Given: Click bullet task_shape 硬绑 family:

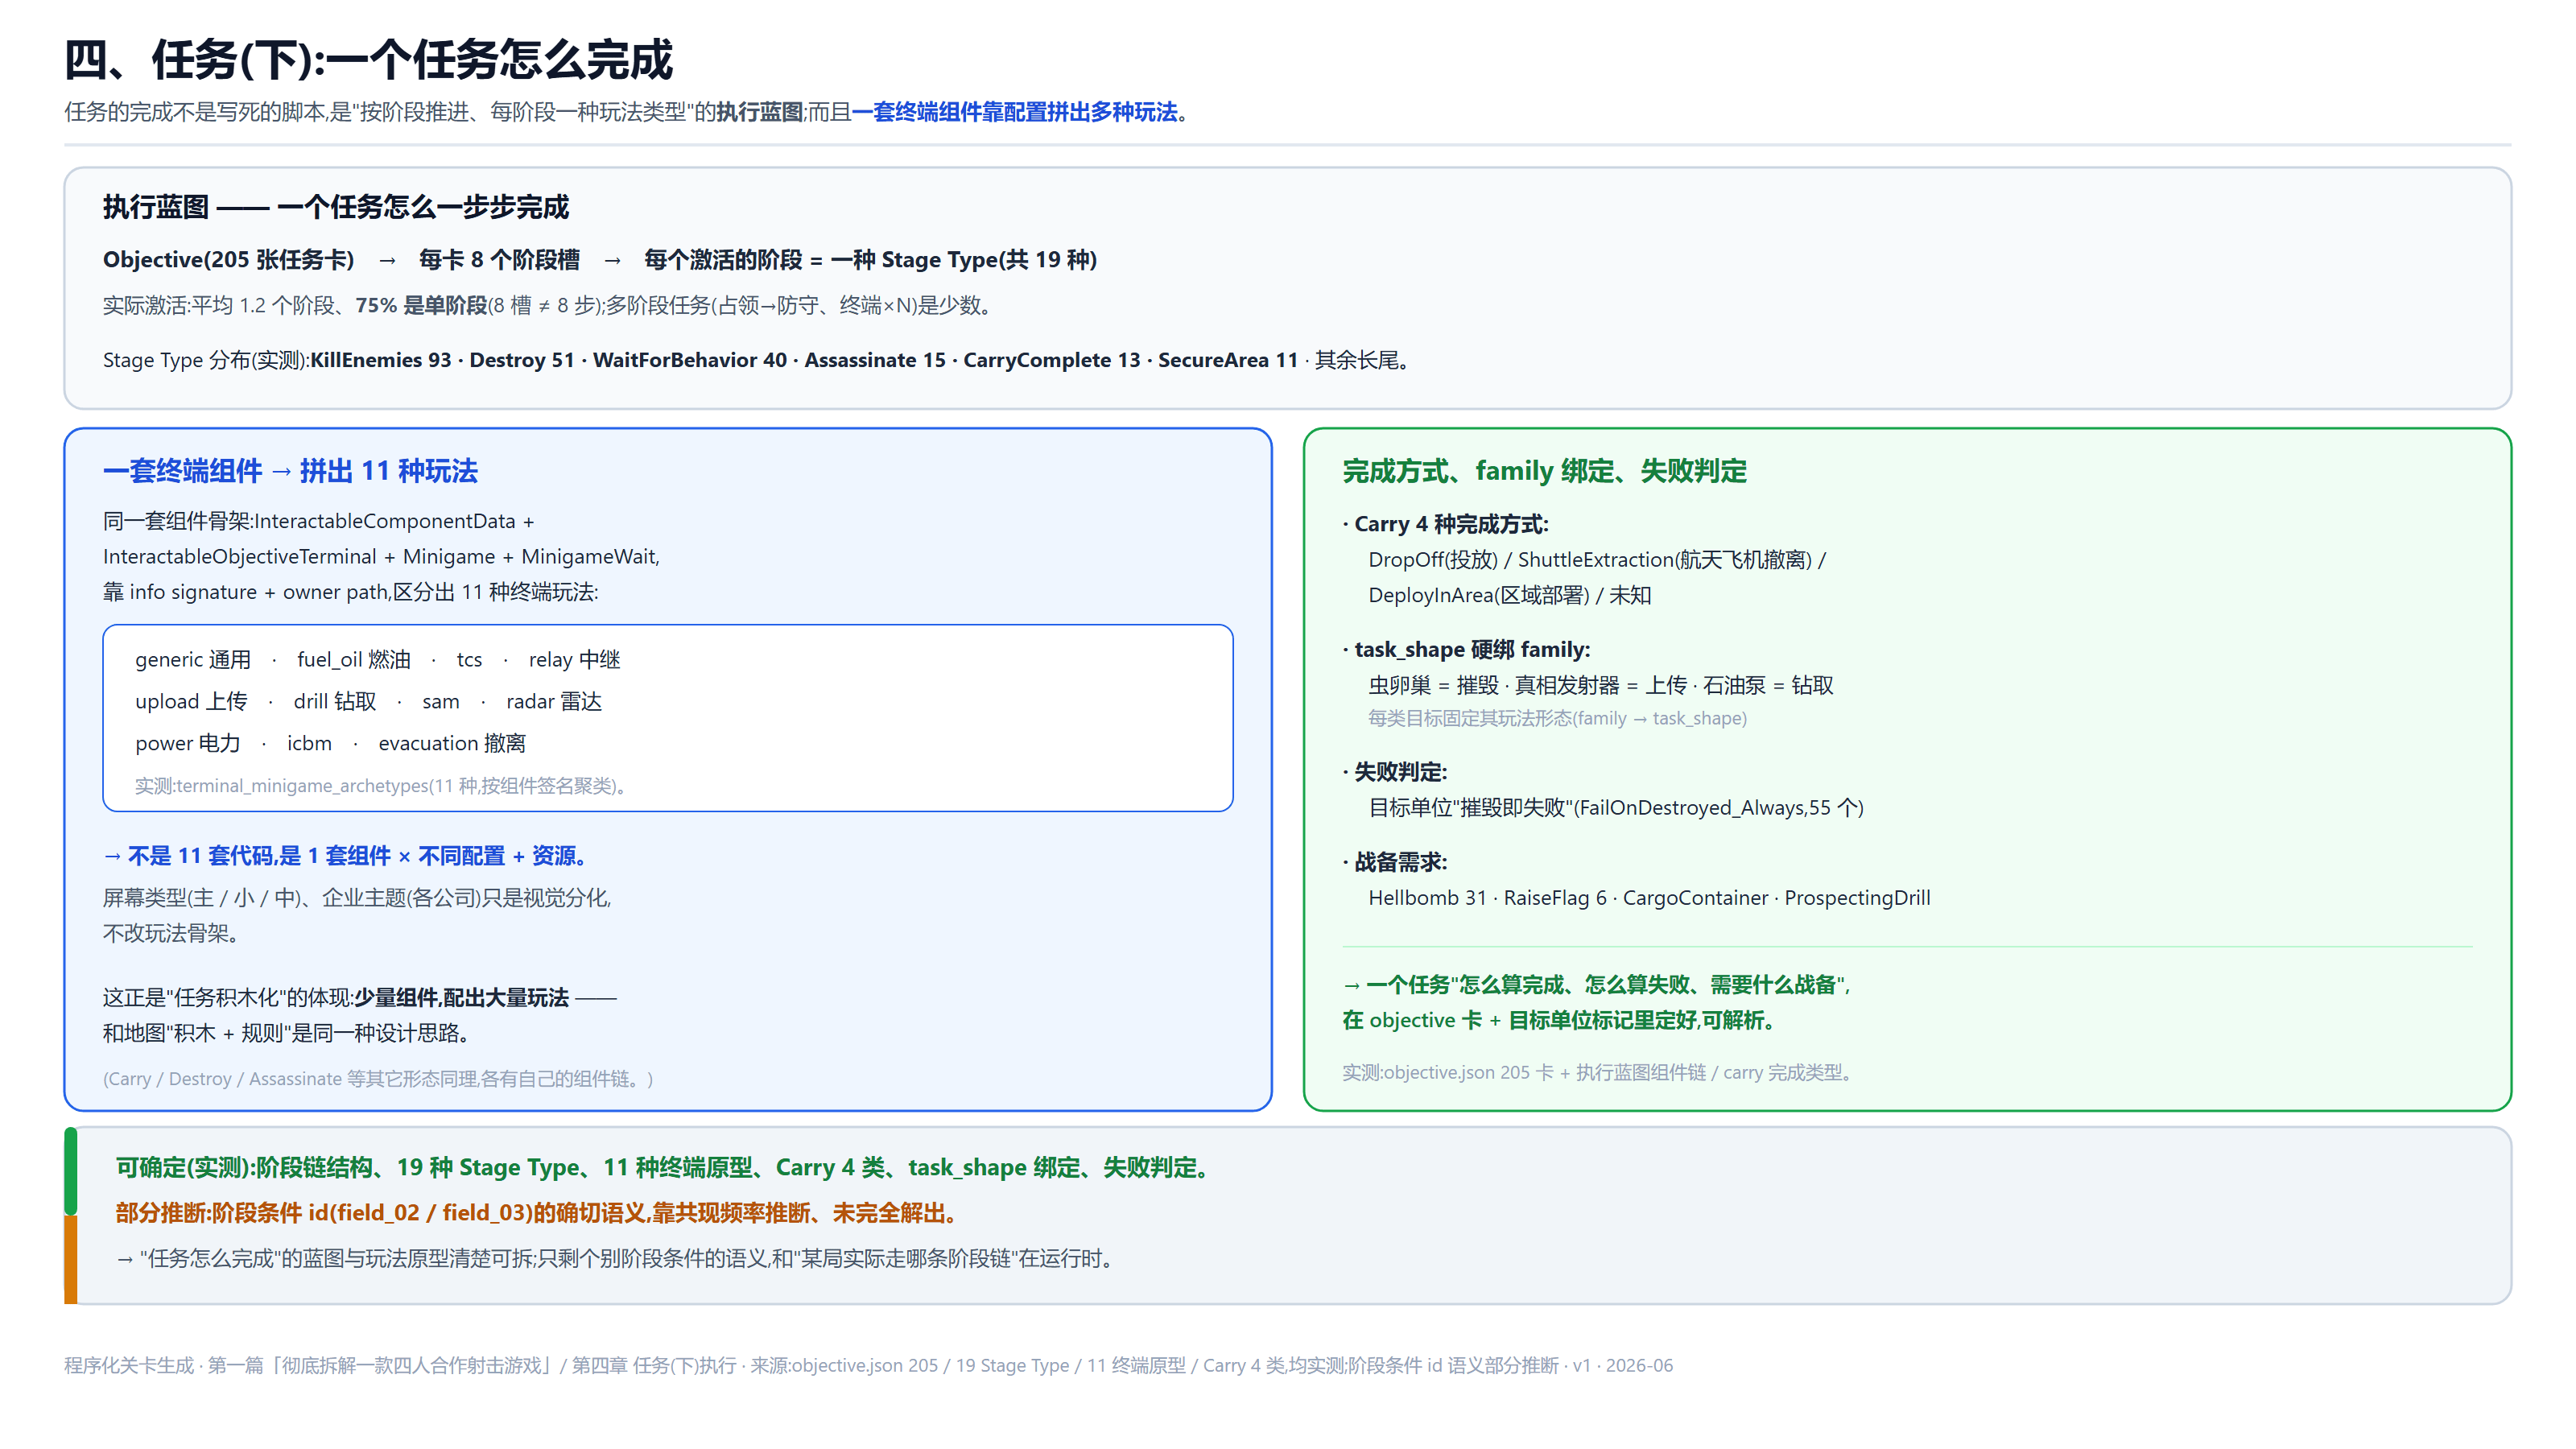Looking at the screenshot, I should pyautogui.click(x=1466, y=650).
